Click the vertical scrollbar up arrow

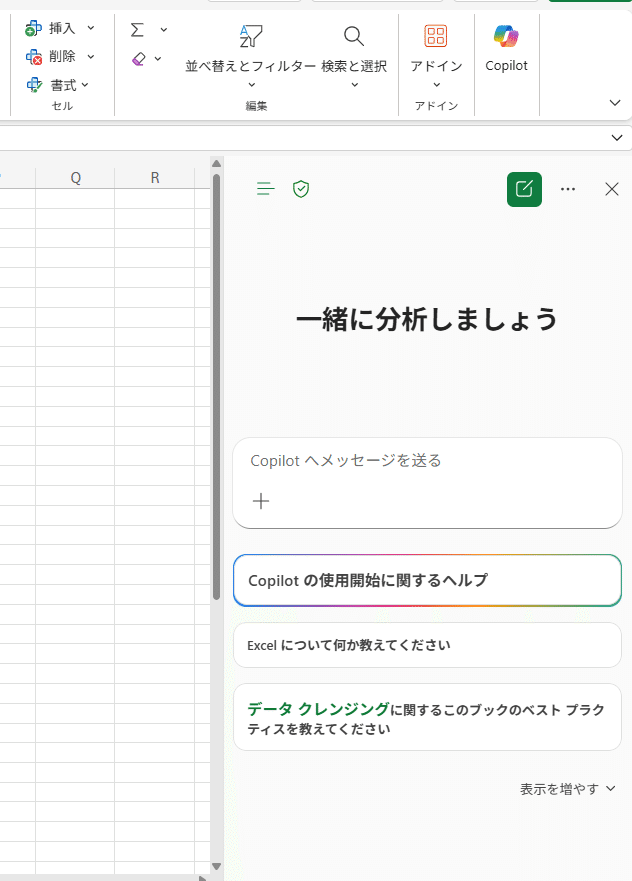point(216,164)
